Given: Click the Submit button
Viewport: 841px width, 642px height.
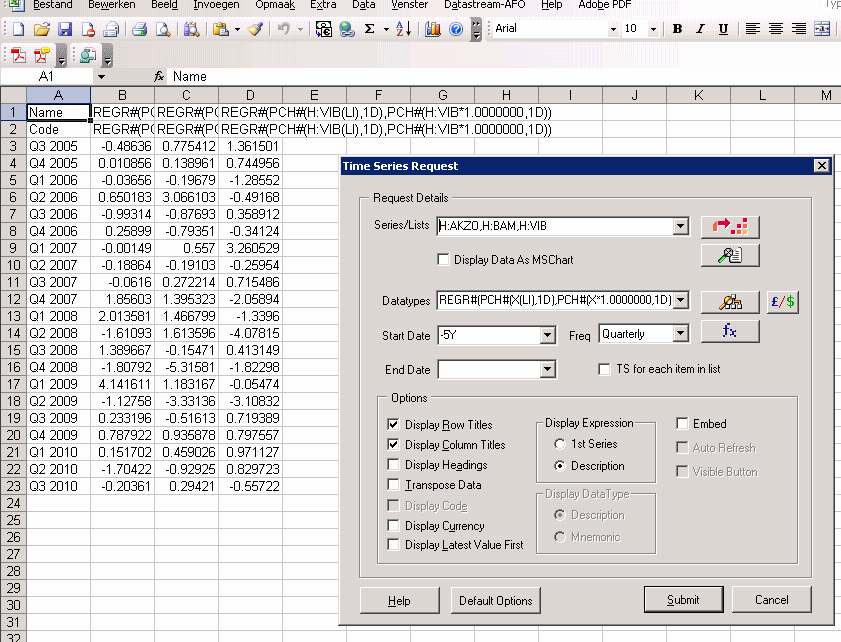Looking at the screenshot, I should coord(683,600).
